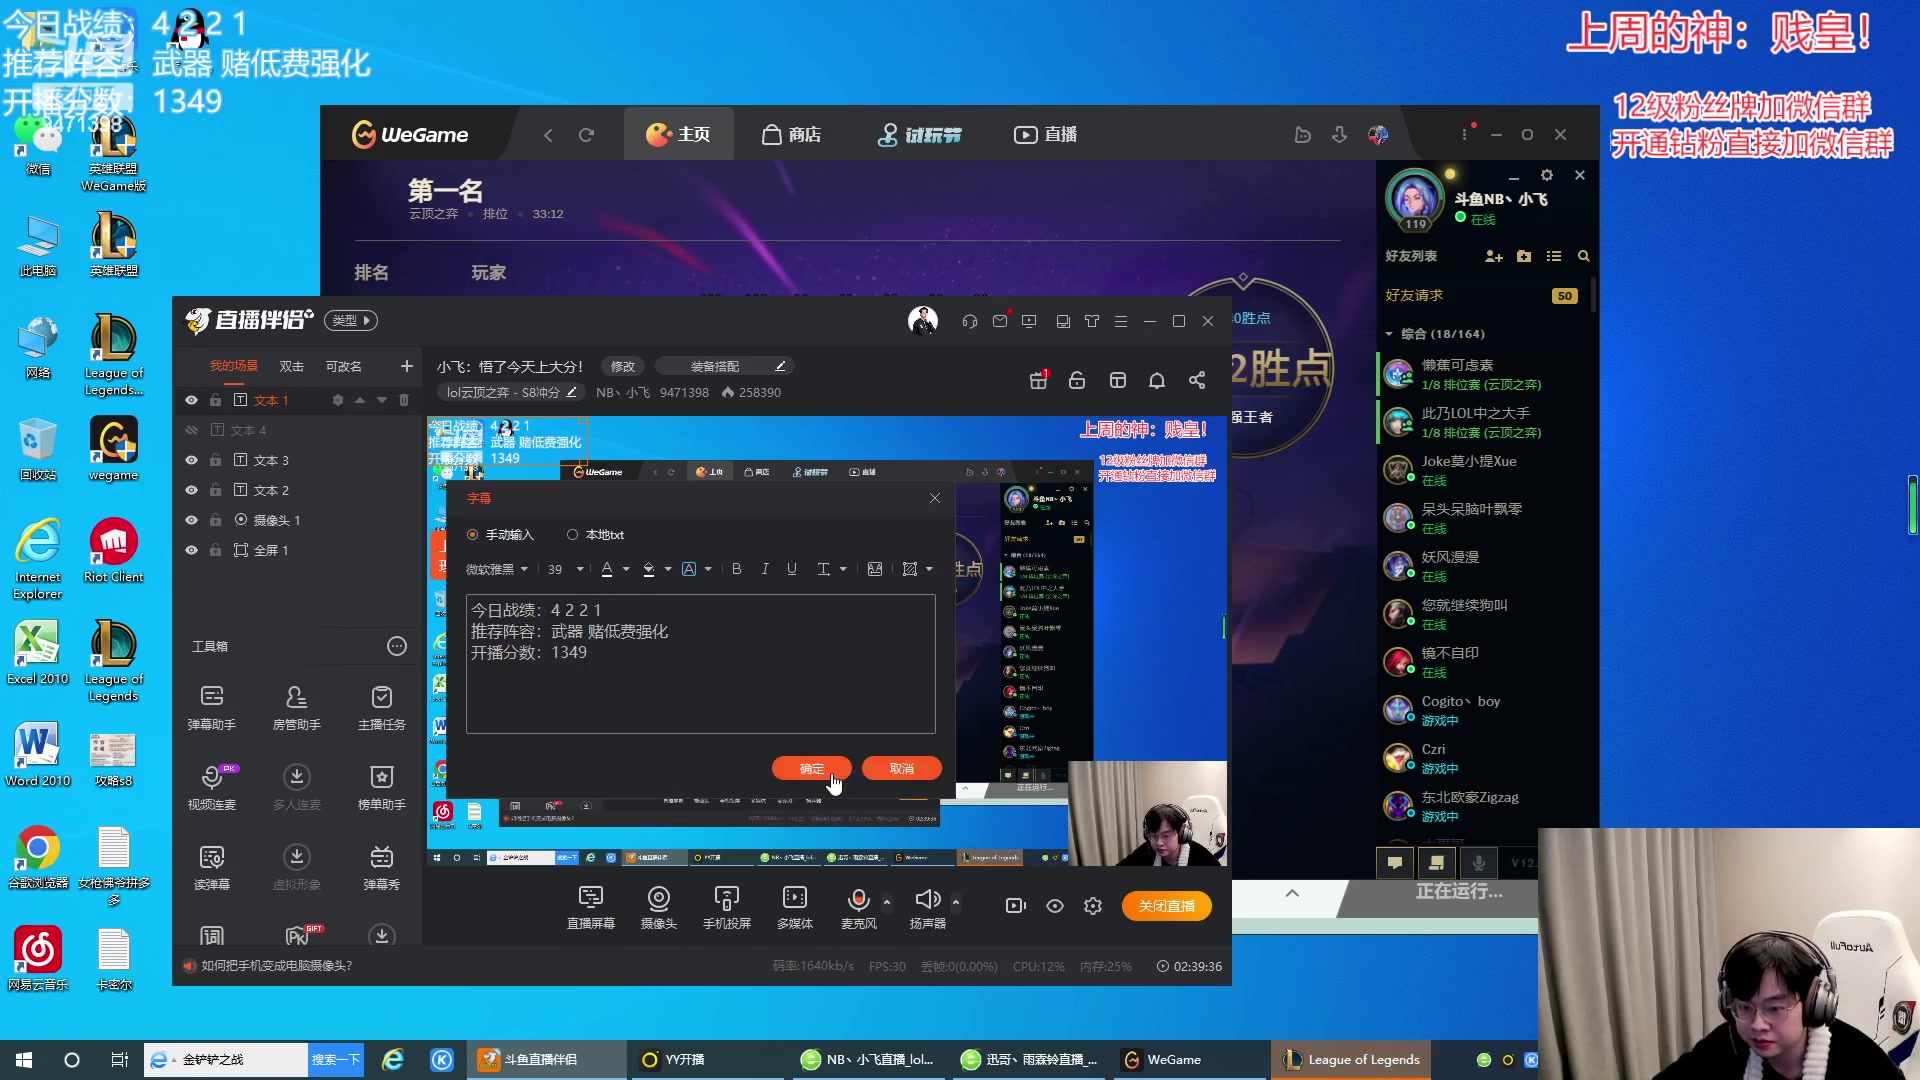1920x1080 pixels.
Task: Select 本地txt radio option
Action: coord(572,535)
